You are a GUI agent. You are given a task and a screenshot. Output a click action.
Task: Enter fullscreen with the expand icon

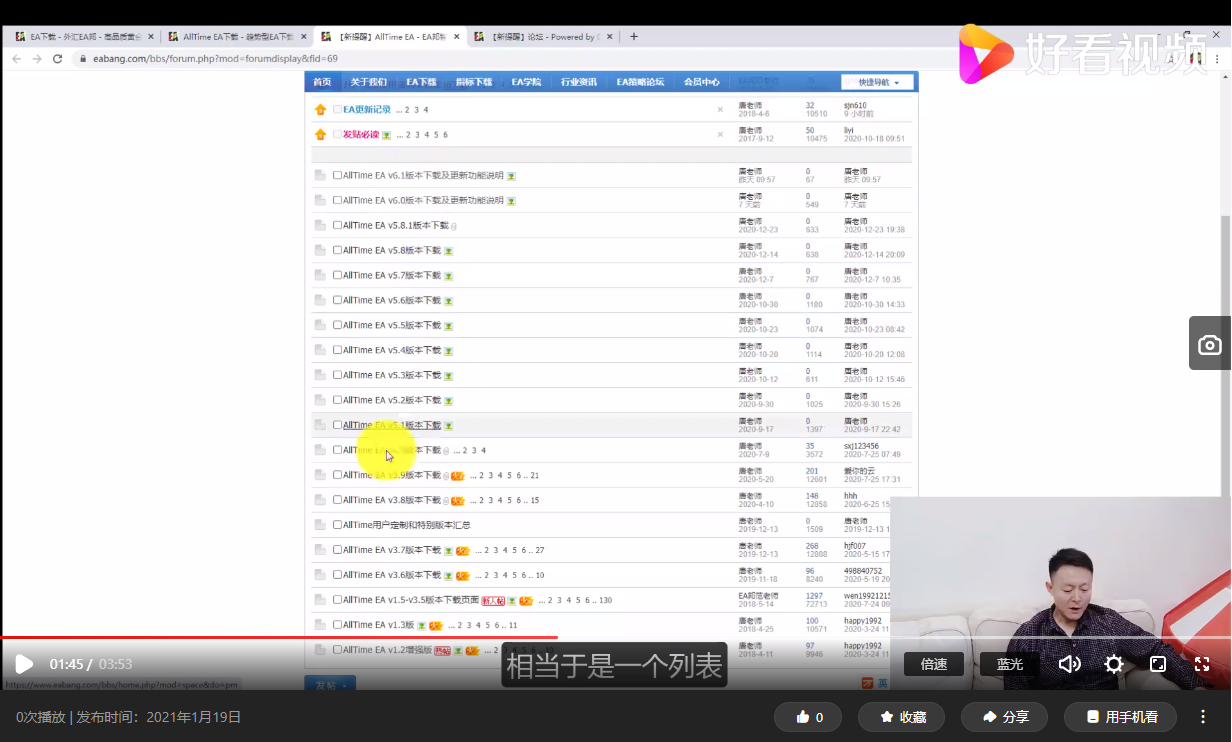coord(1202,664)
